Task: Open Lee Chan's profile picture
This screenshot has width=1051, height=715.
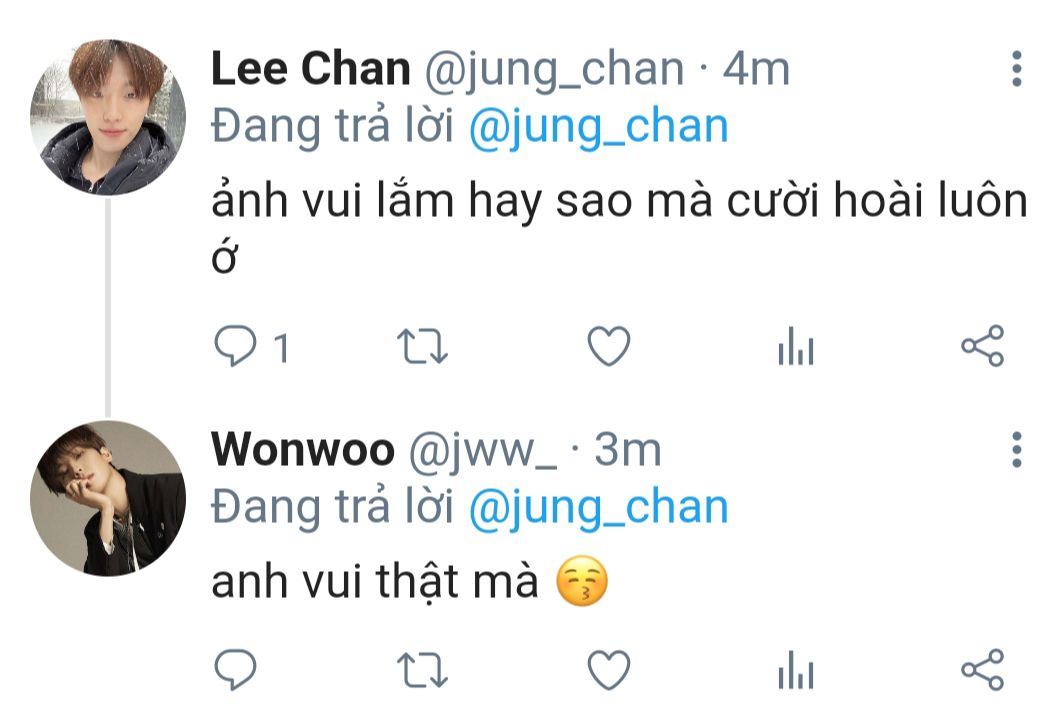Action: [x=108, y=117]
